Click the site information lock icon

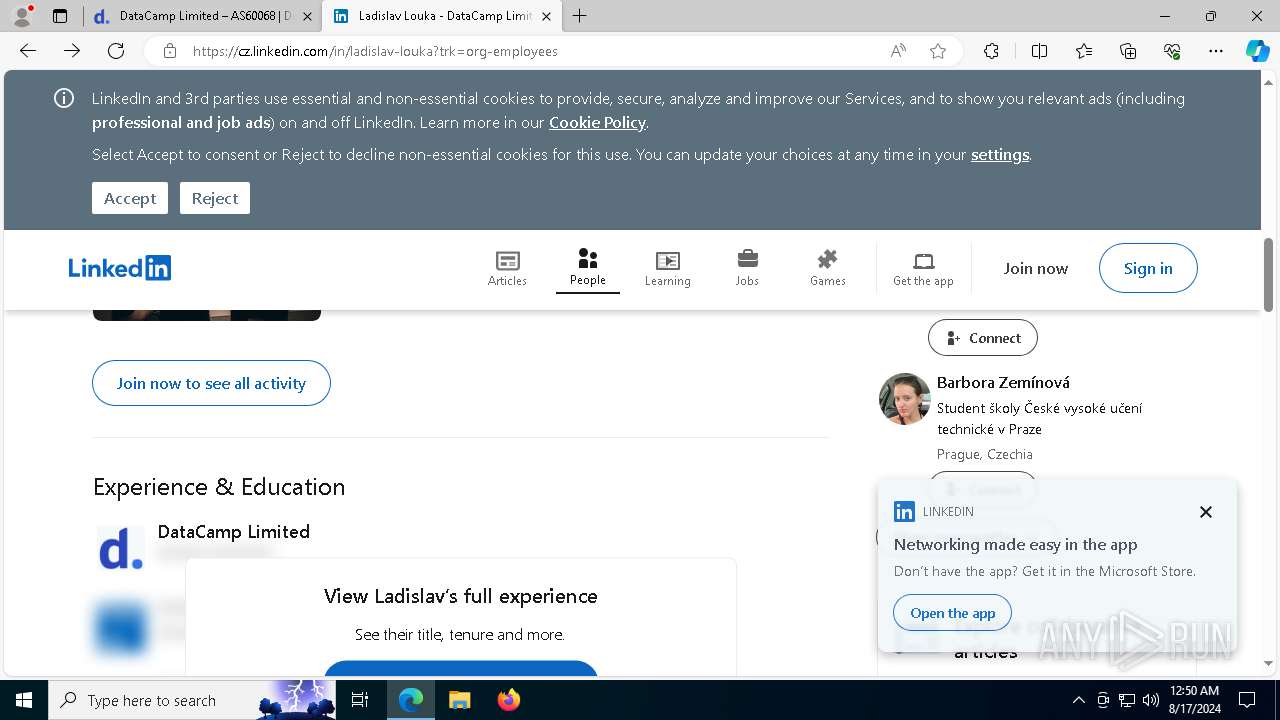tap(170, 51)
